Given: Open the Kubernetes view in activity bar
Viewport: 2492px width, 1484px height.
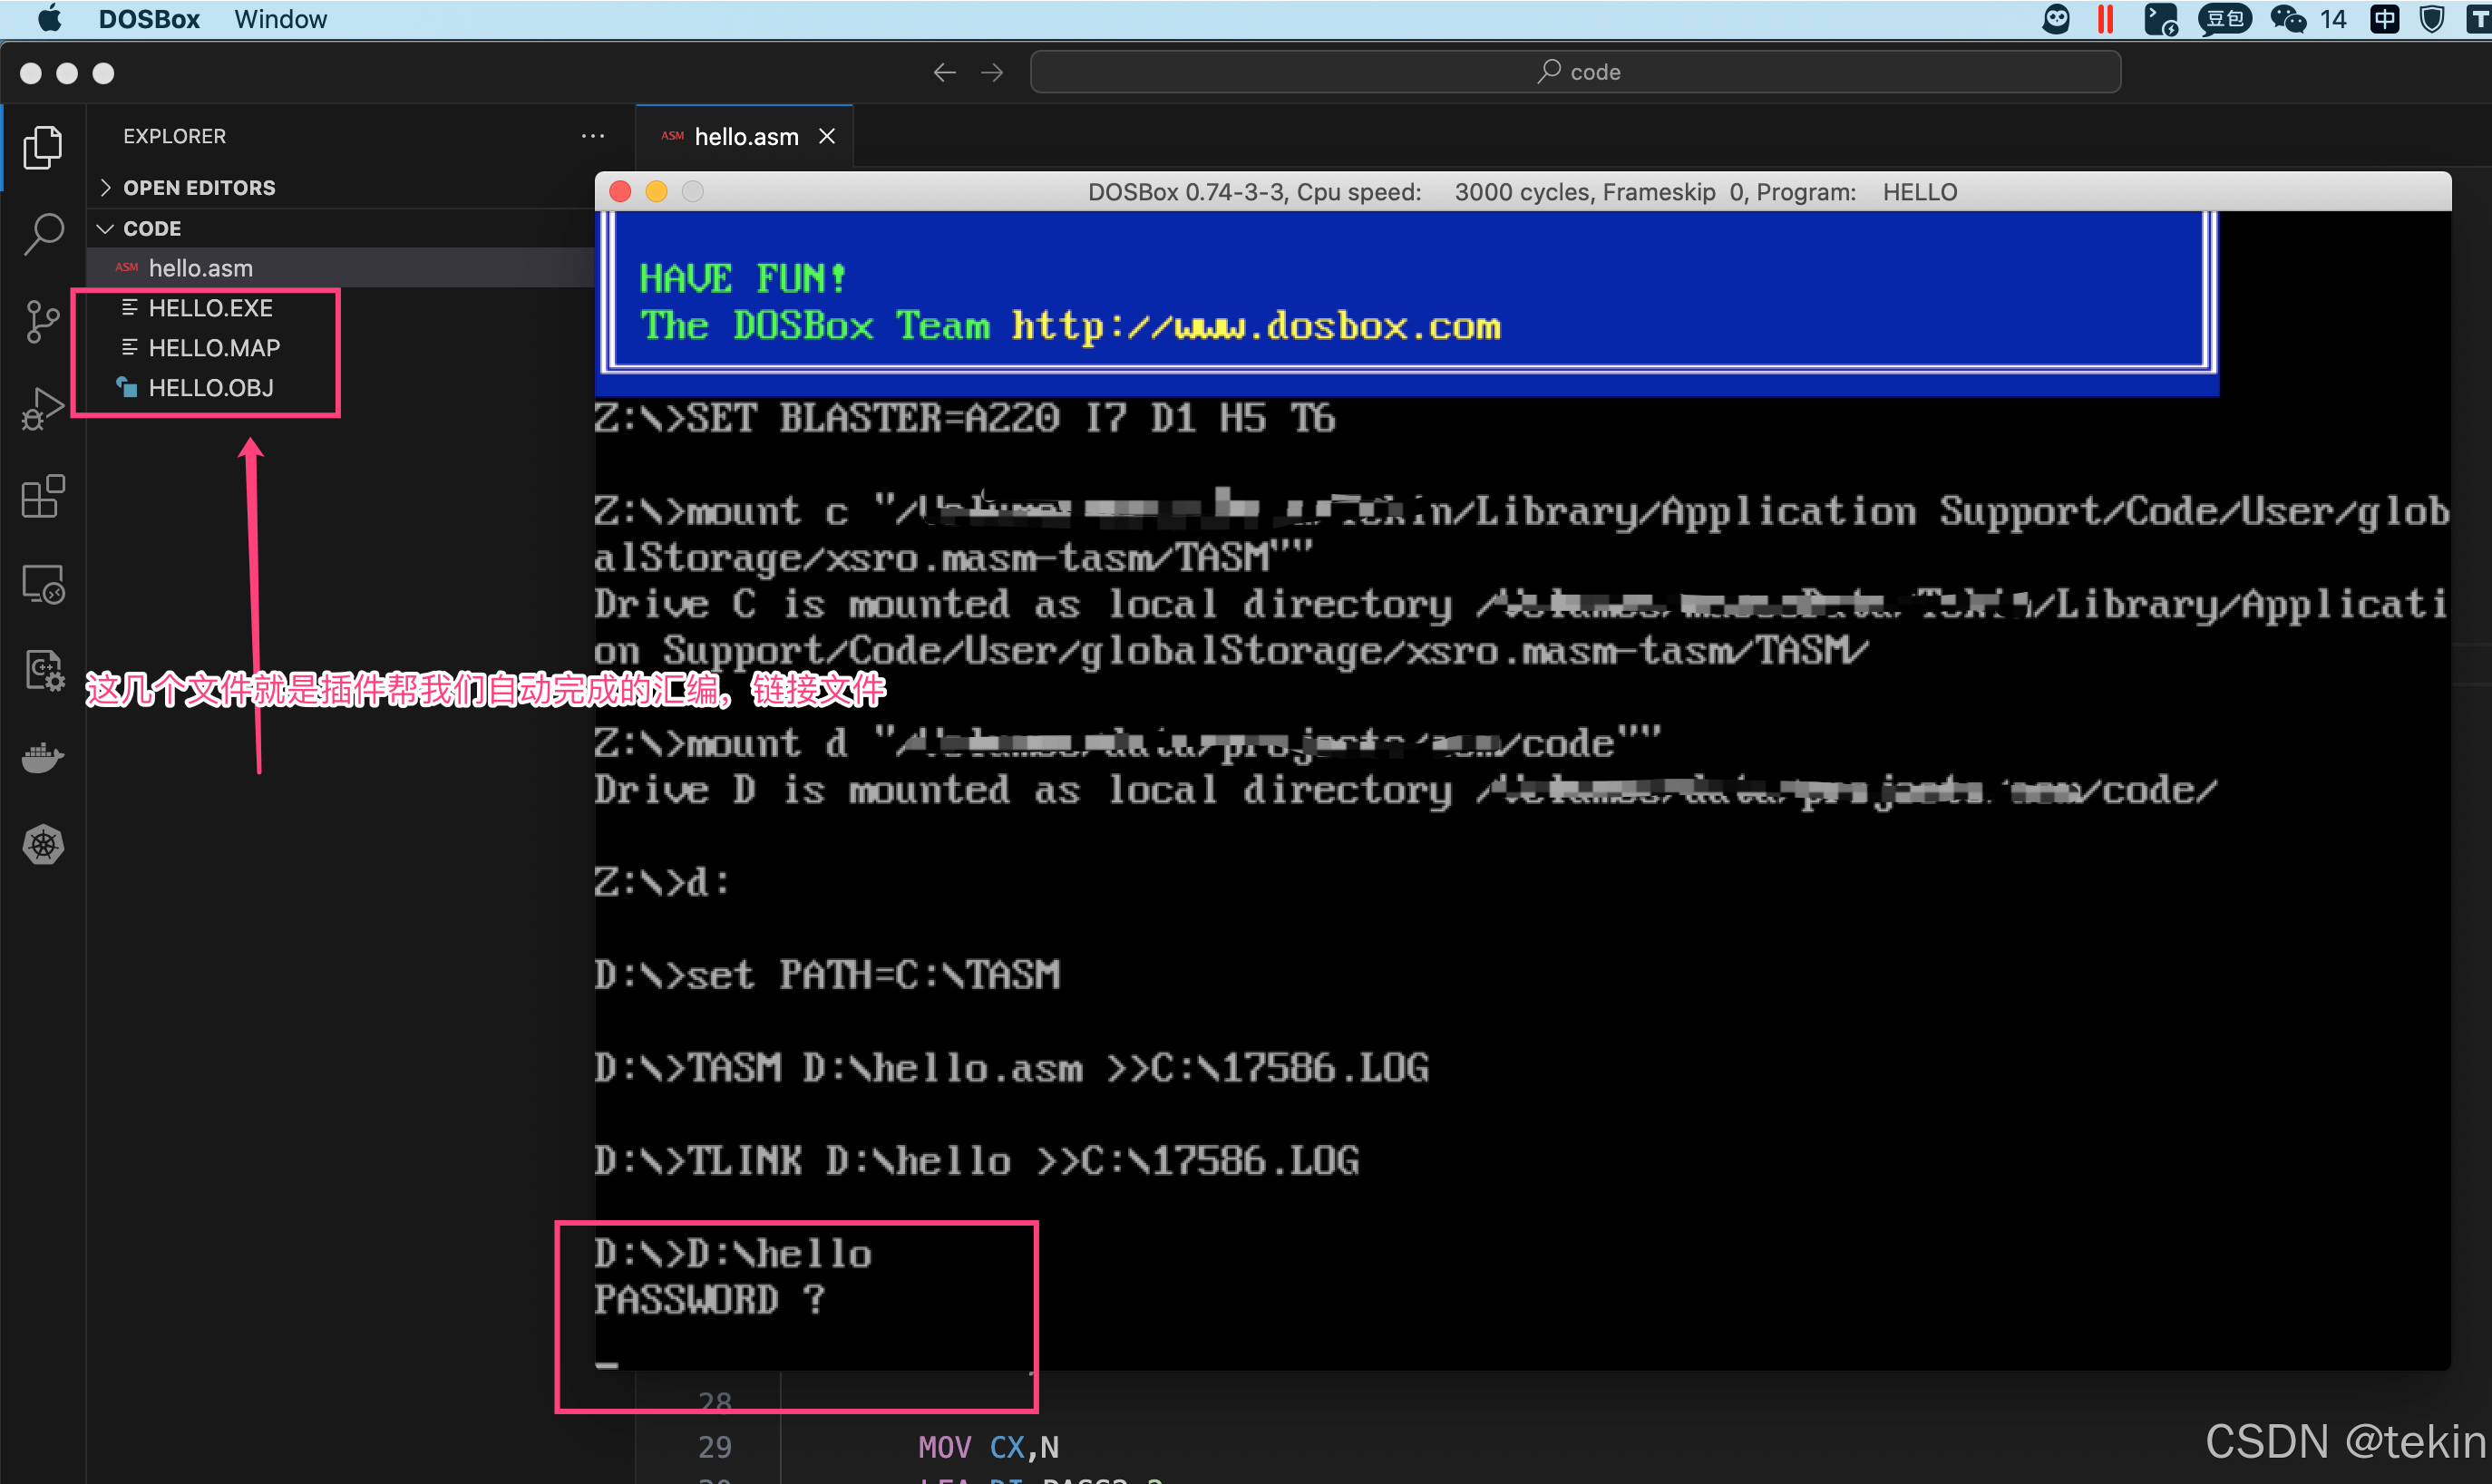Looking at the screenshot, I should pyautogui.click(x=43, y=845).
